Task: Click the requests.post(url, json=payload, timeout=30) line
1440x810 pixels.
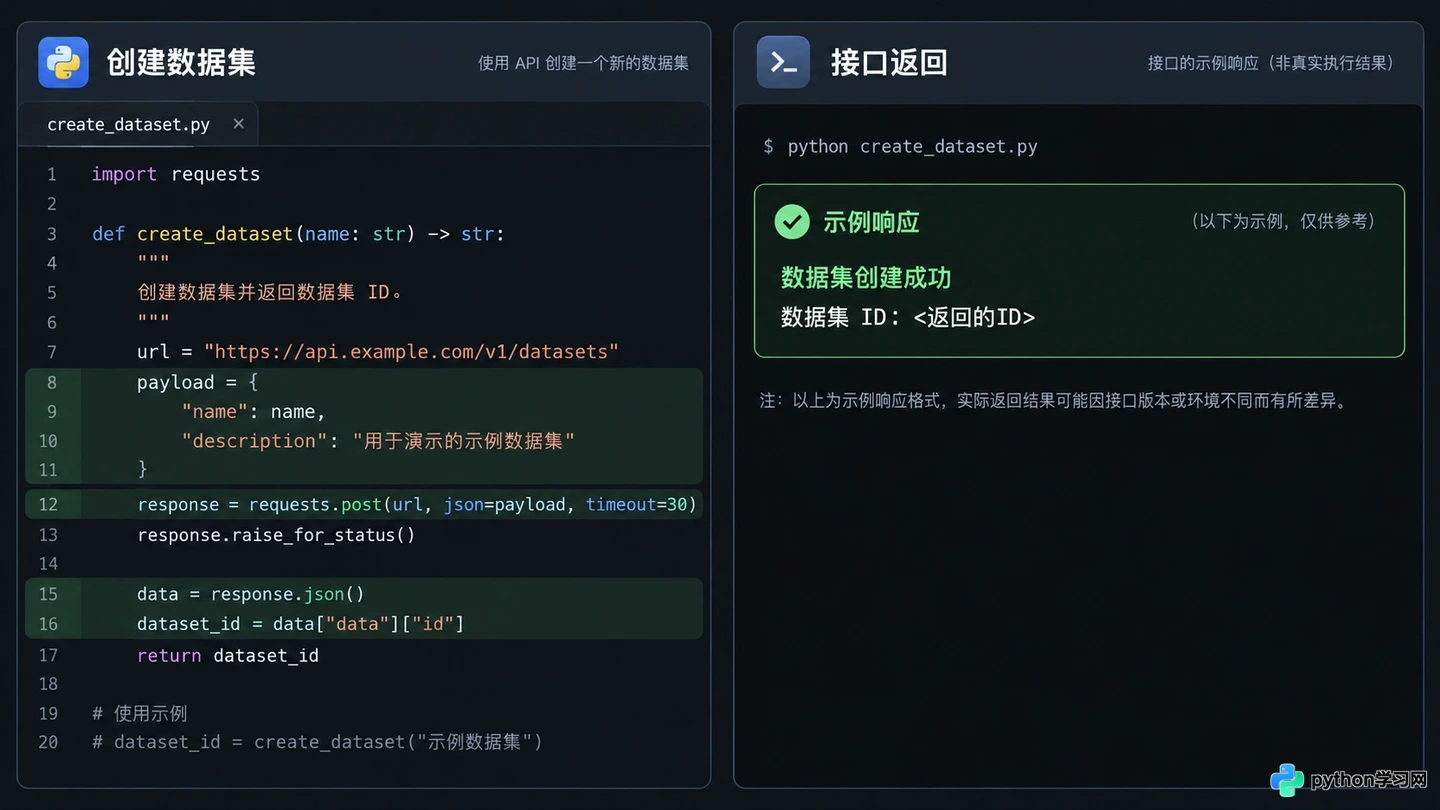Action: click(417, 505)
